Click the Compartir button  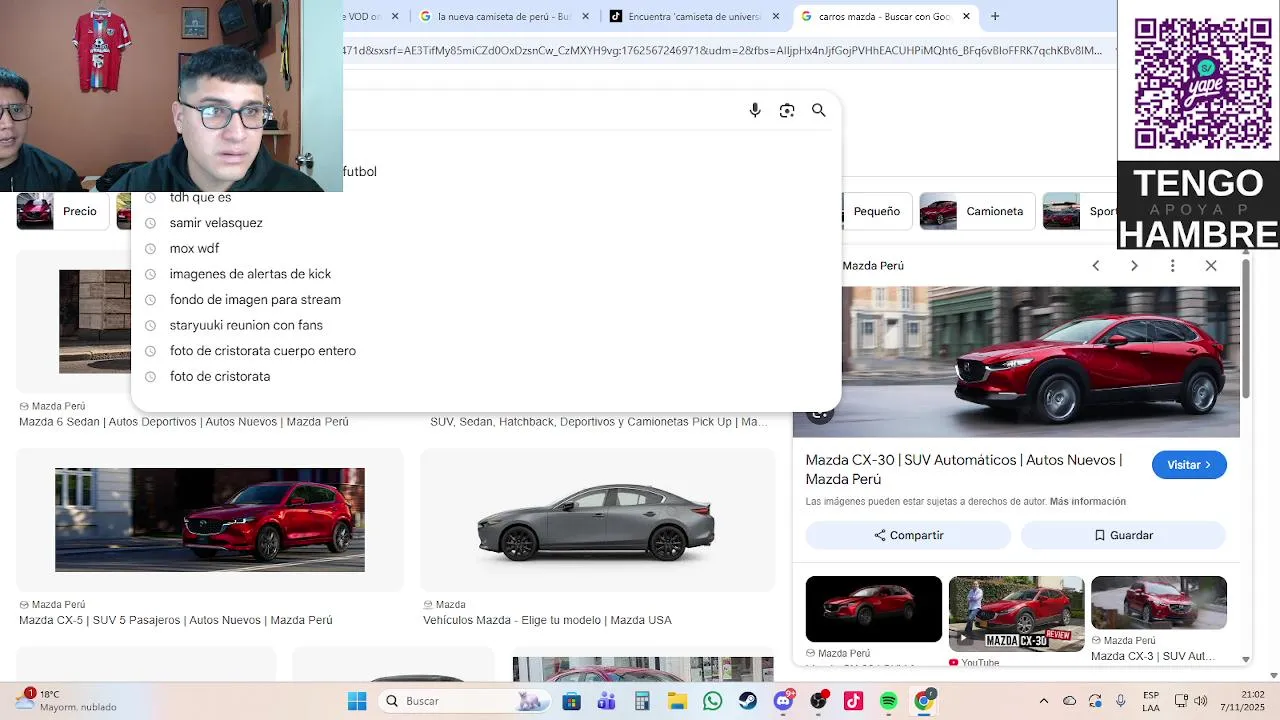click(908, 535)
